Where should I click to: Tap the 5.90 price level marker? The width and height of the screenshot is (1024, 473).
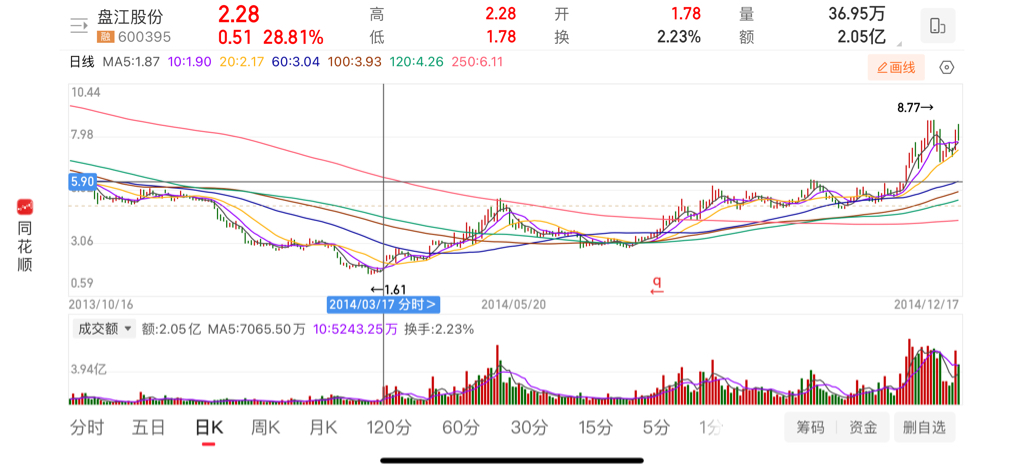tap(82, 182)
